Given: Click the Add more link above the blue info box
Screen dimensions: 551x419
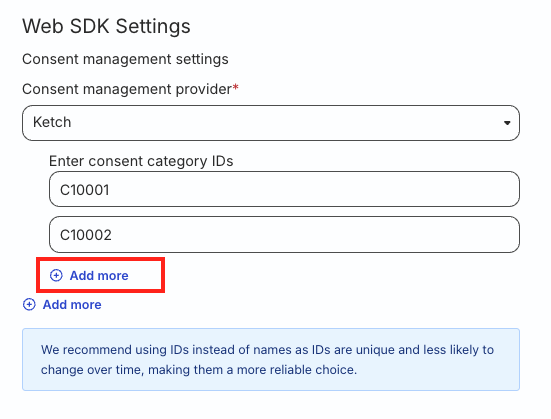Looking at the screenshot, I should 62,304.
